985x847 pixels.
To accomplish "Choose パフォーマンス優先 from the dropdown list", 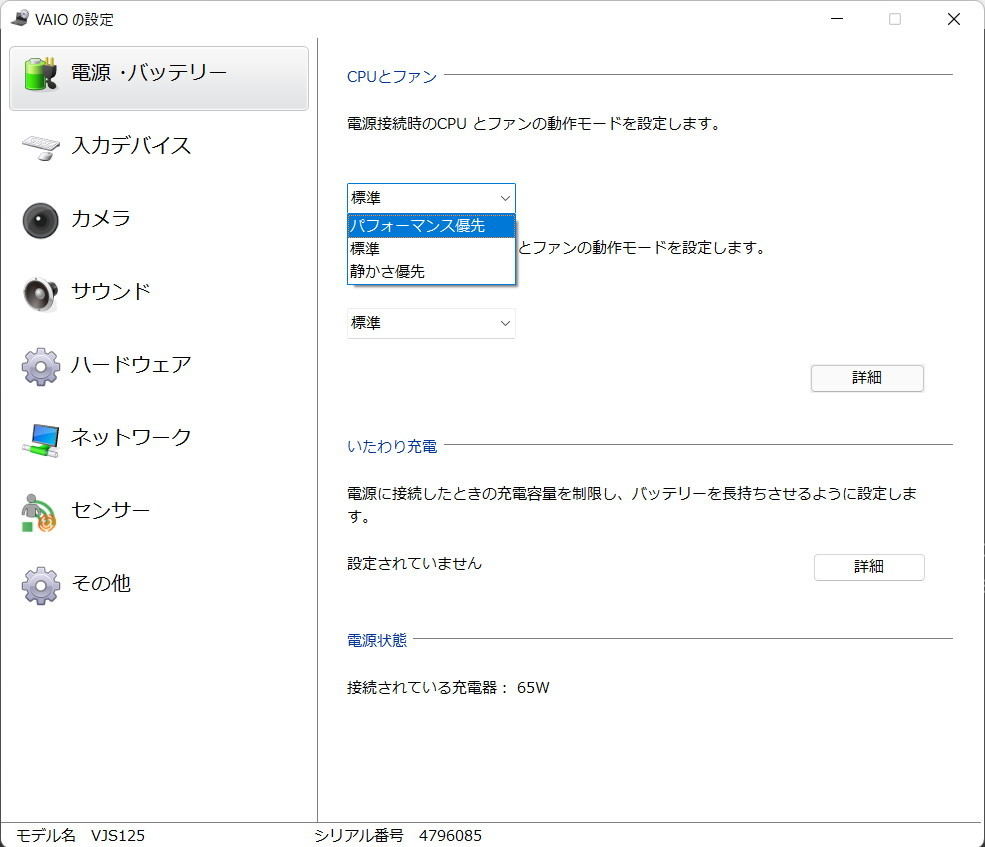I will pyautogui.click(x=431, y=226).
